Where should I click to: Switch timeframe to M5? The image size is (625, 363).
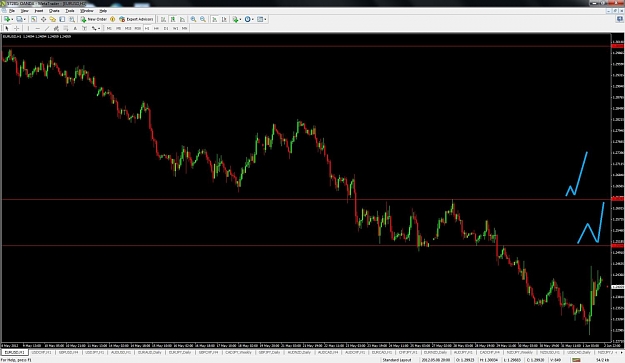pos(118,28)
